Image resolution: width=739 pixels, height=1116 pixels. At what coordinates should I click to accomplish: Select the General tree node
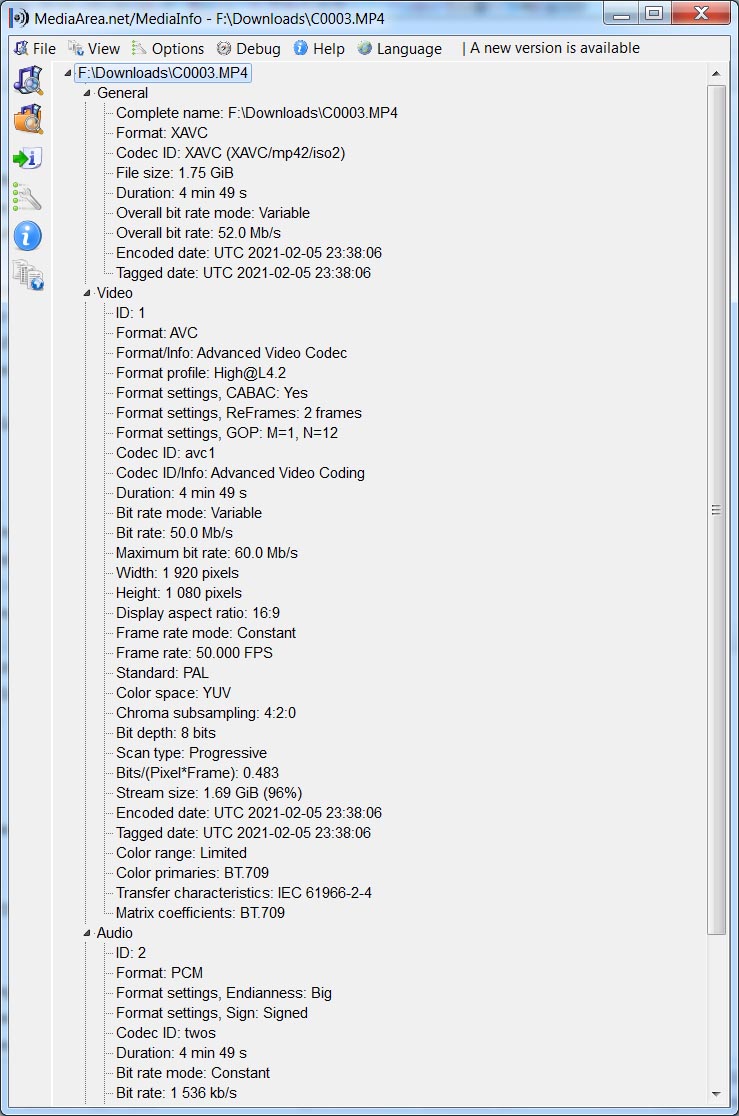(x=122, y=93)
